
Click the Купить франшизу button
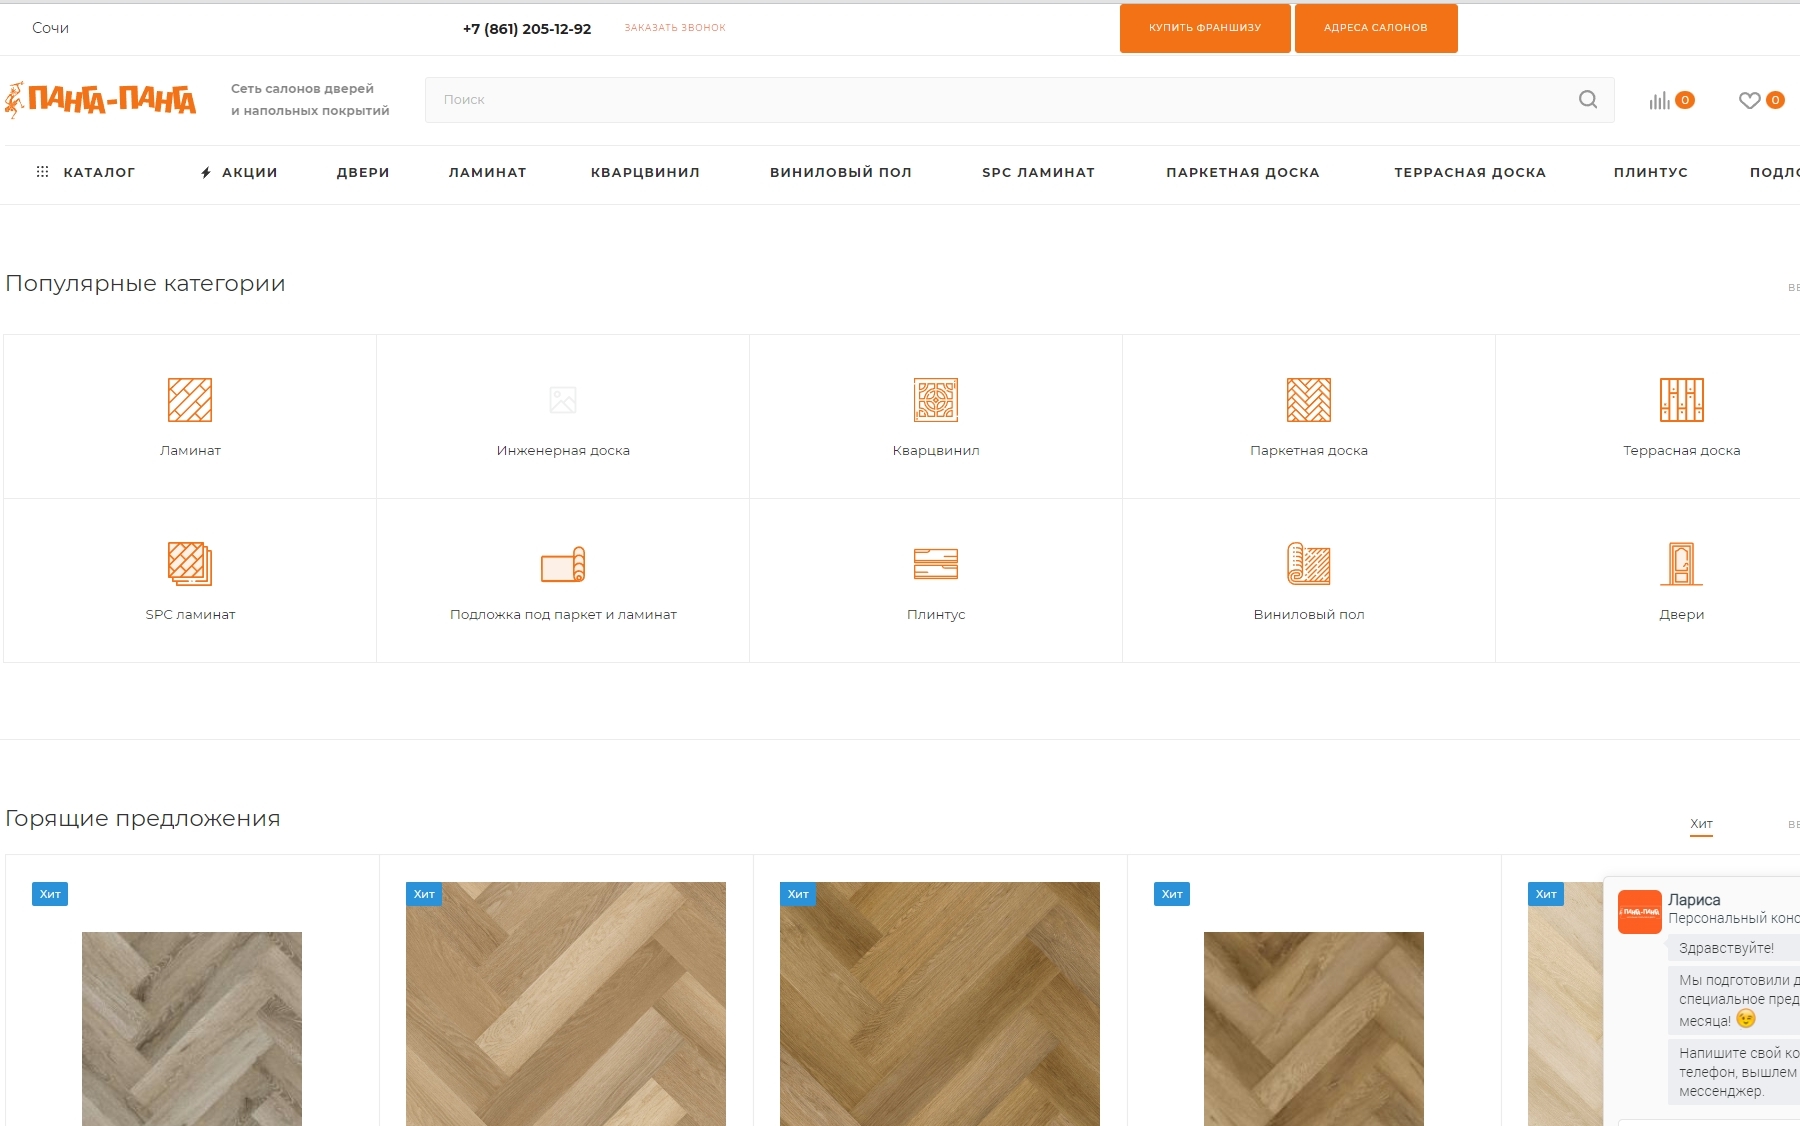[1205, 28]
